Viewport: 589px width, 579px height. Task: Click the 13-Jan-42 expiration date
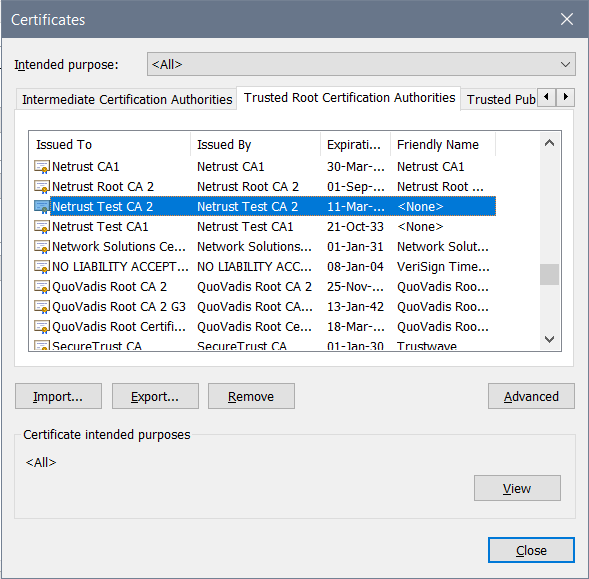[355, 307]
